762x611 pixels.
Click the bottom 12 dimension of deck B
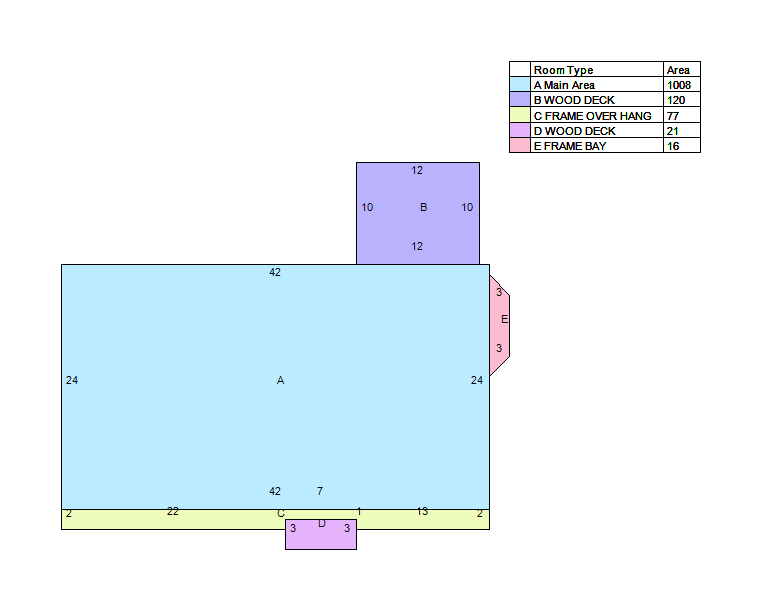[417, 246]
